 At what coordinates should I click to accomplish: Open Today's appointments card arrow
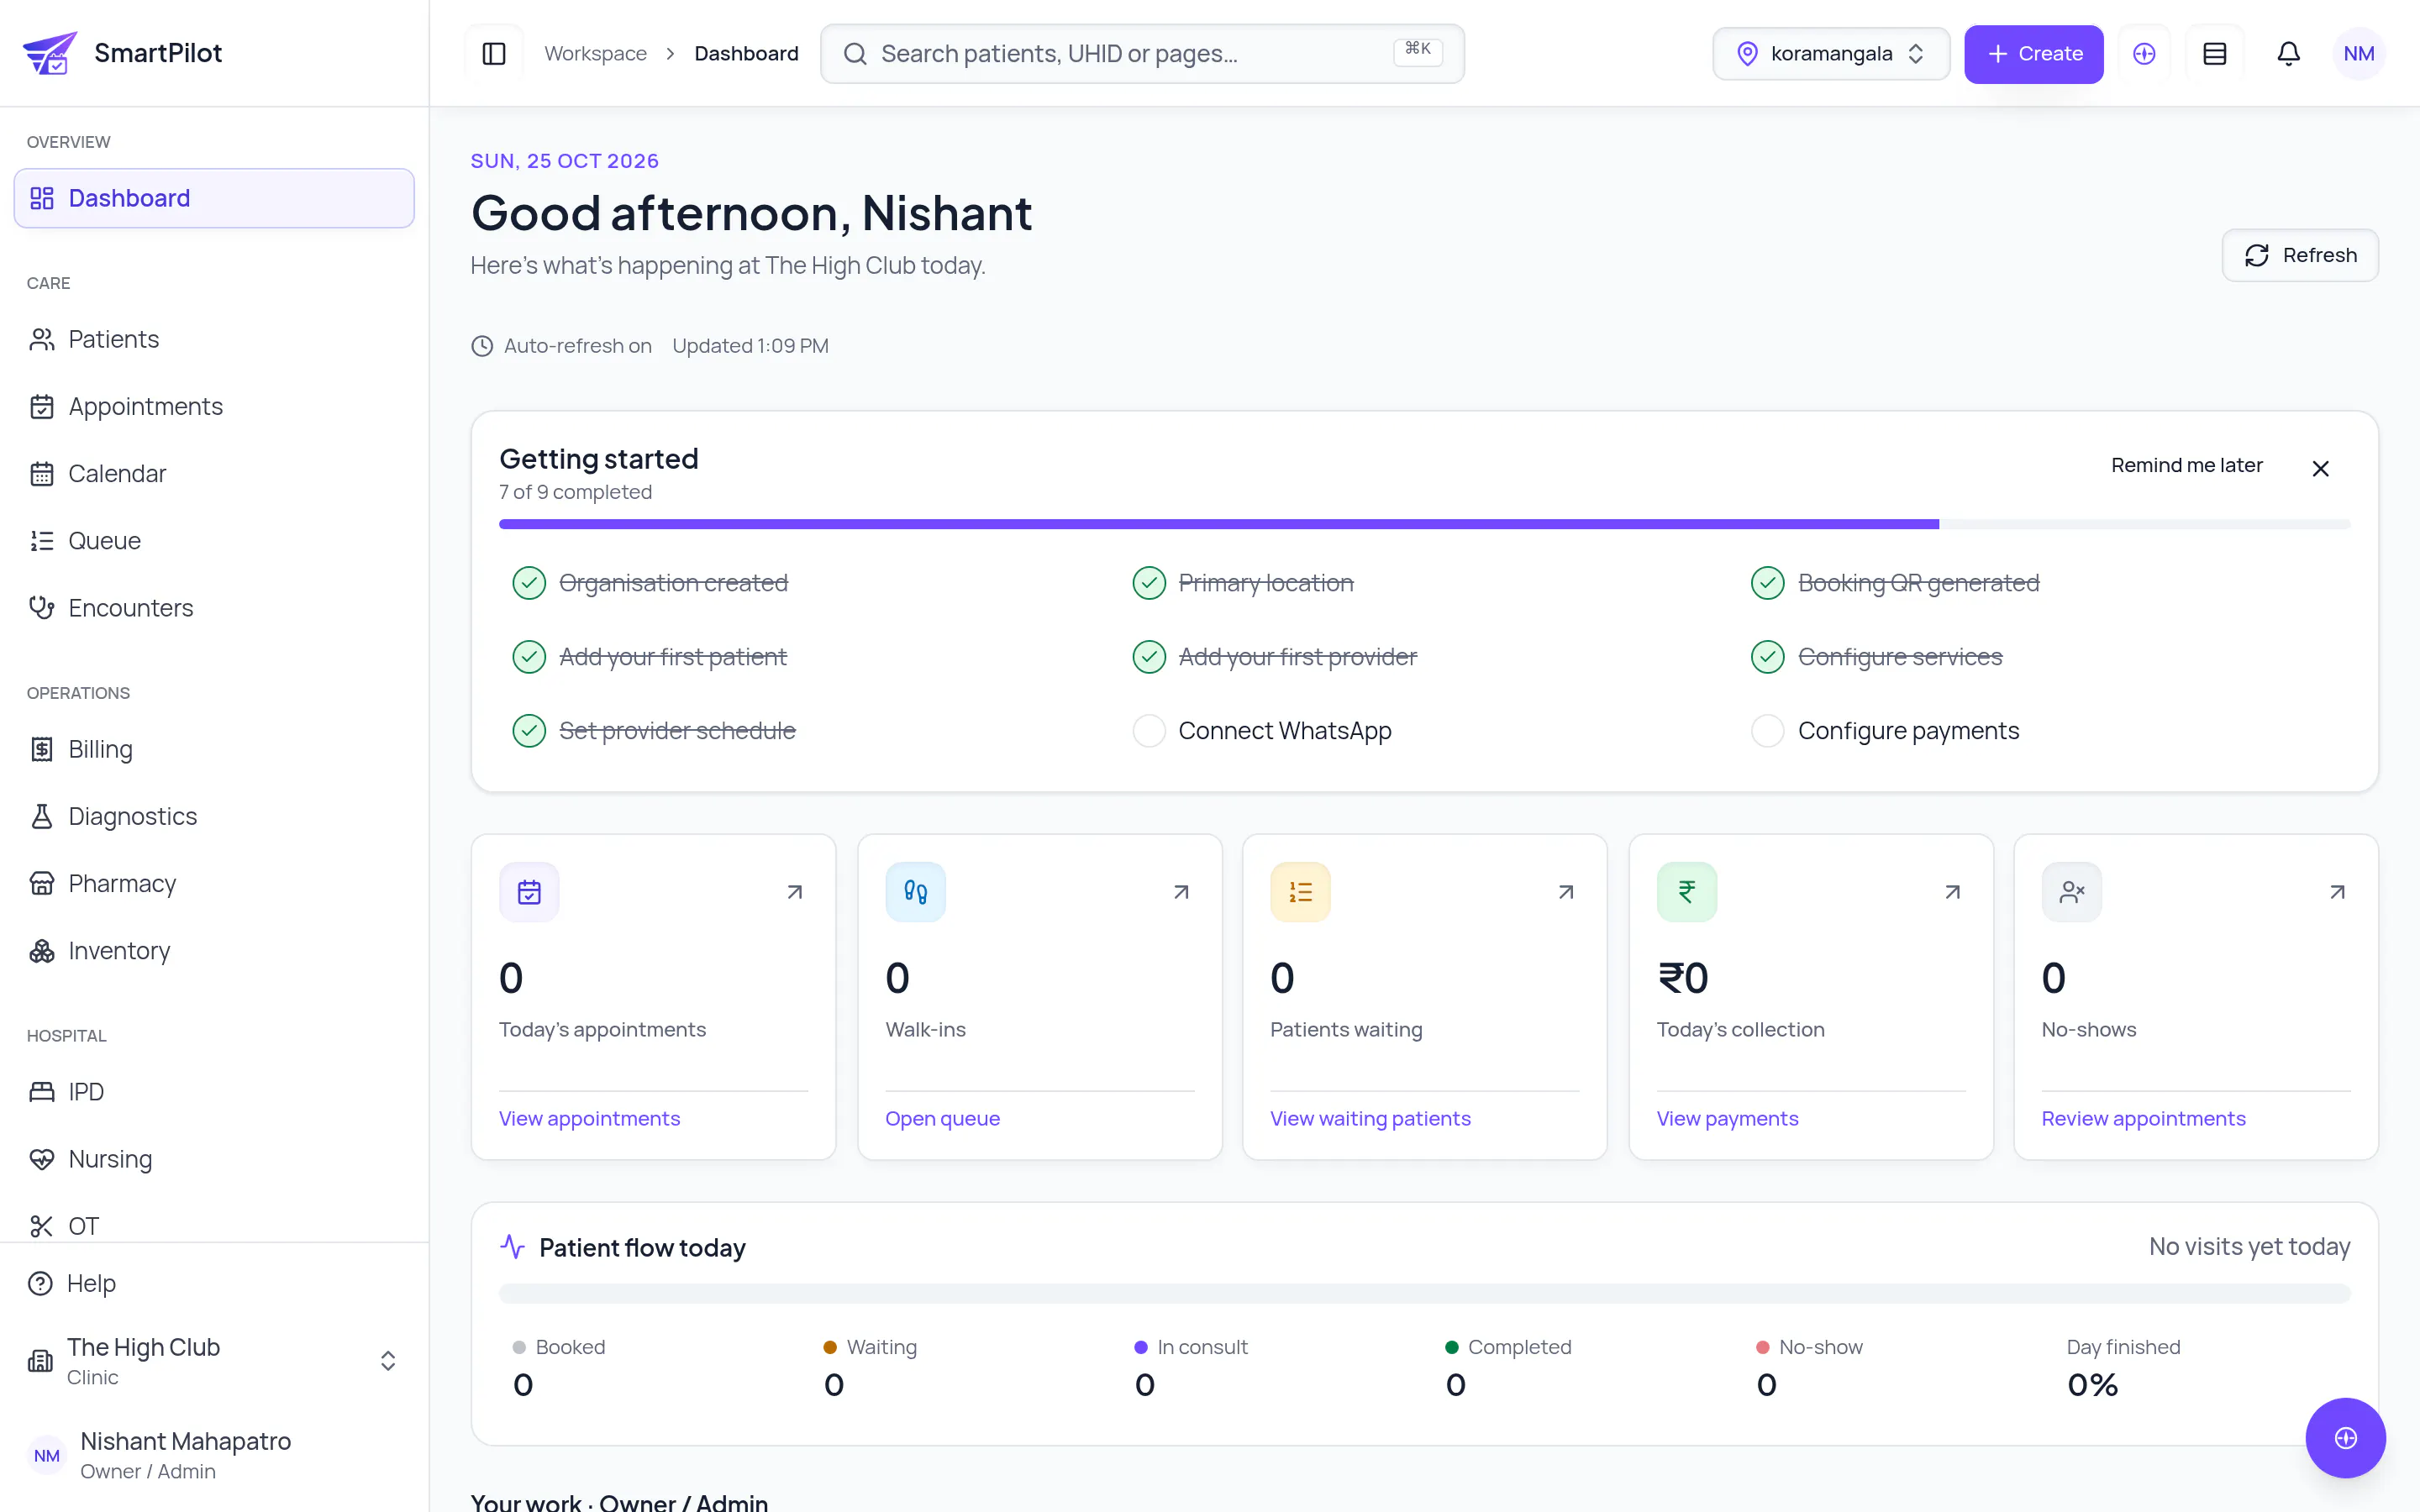pyautogui.click(x=795, y=892)
